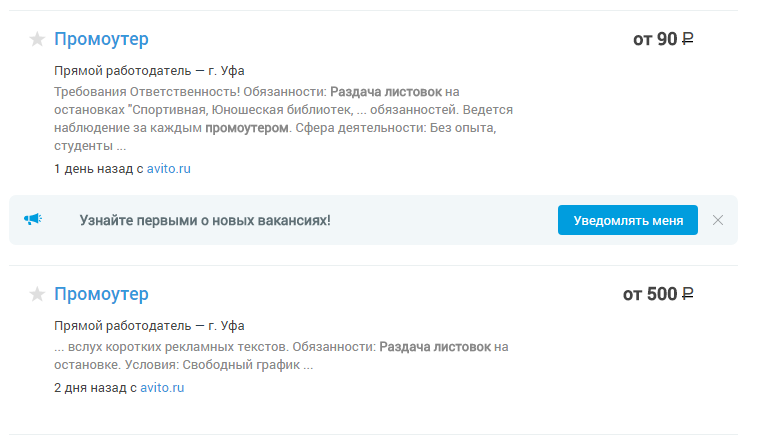Open the Промоутер listing with salary от 500 ₽
This screenshot has width=769, height=437.
click(101, 294)
